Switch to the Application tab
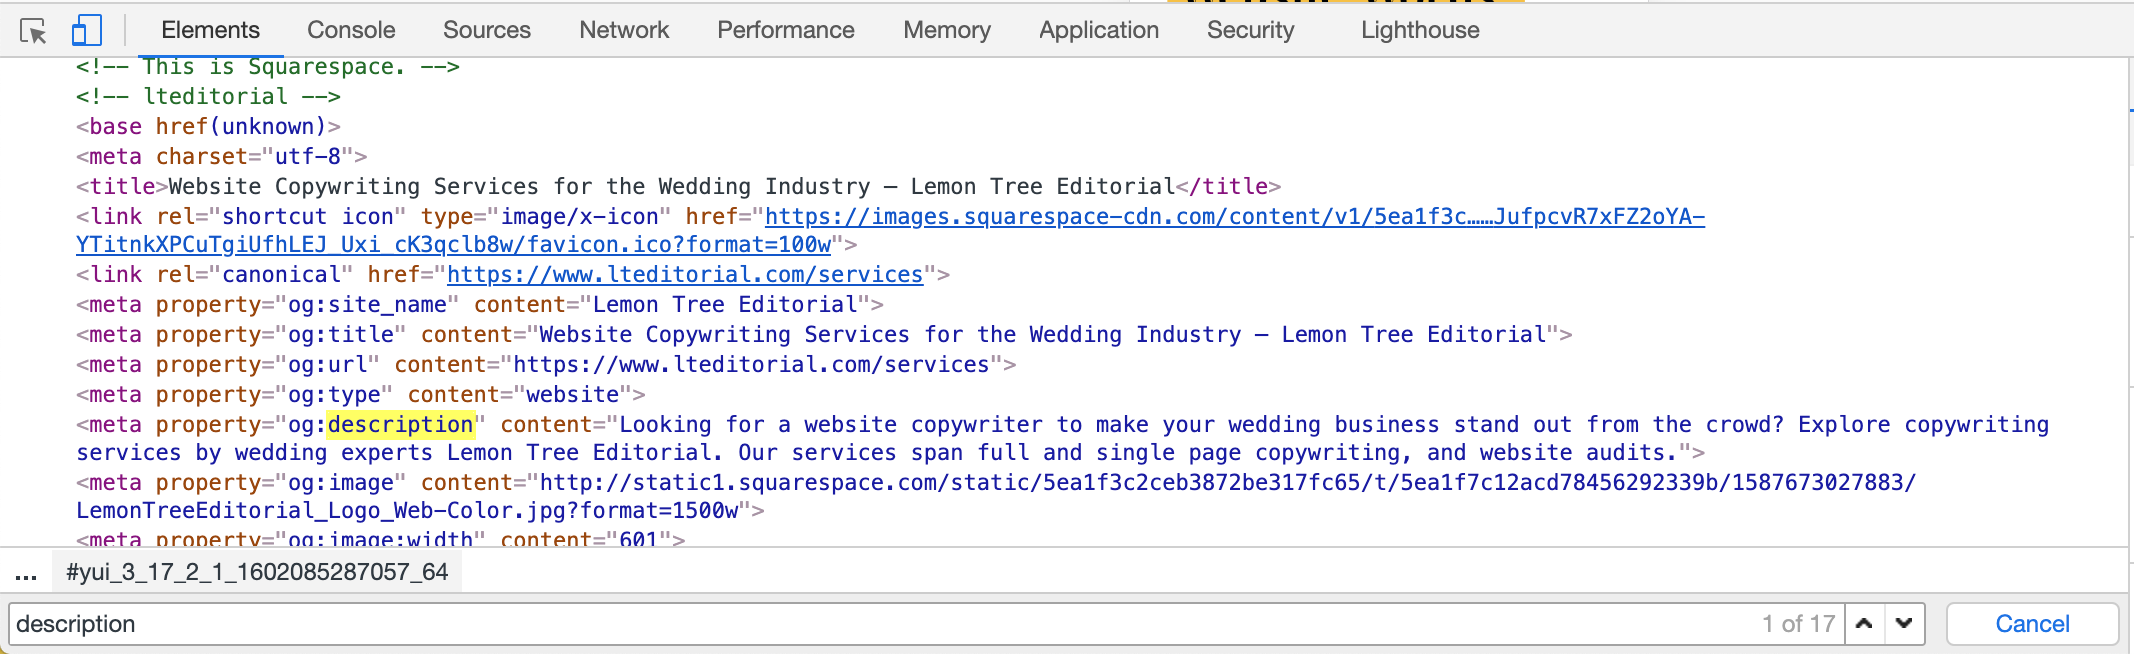The height and width of the screenshot is (654, 2134). pos(1099,30)
